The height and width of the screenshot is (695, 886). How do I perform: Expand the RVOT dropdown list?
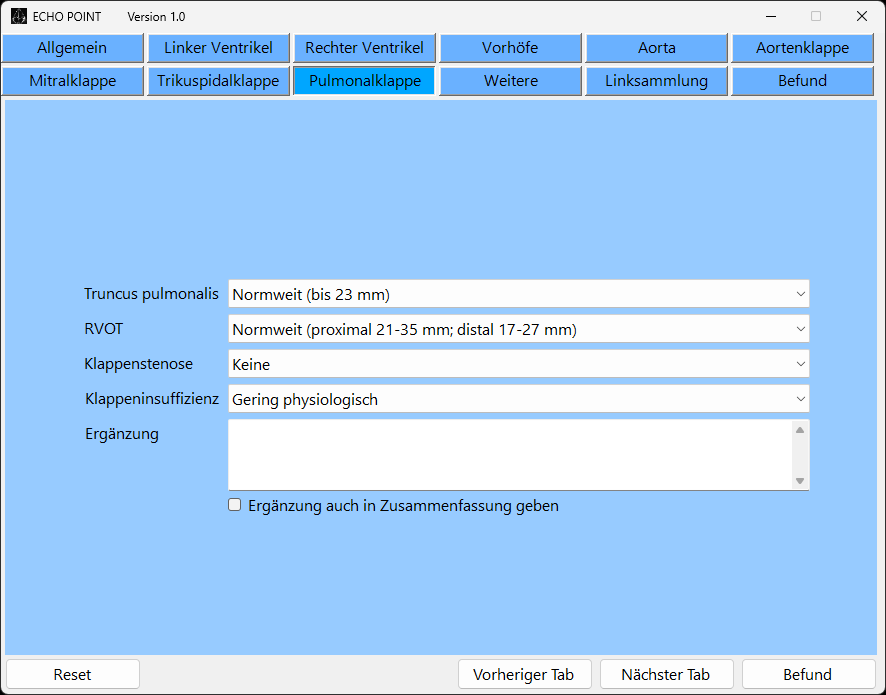518,329
